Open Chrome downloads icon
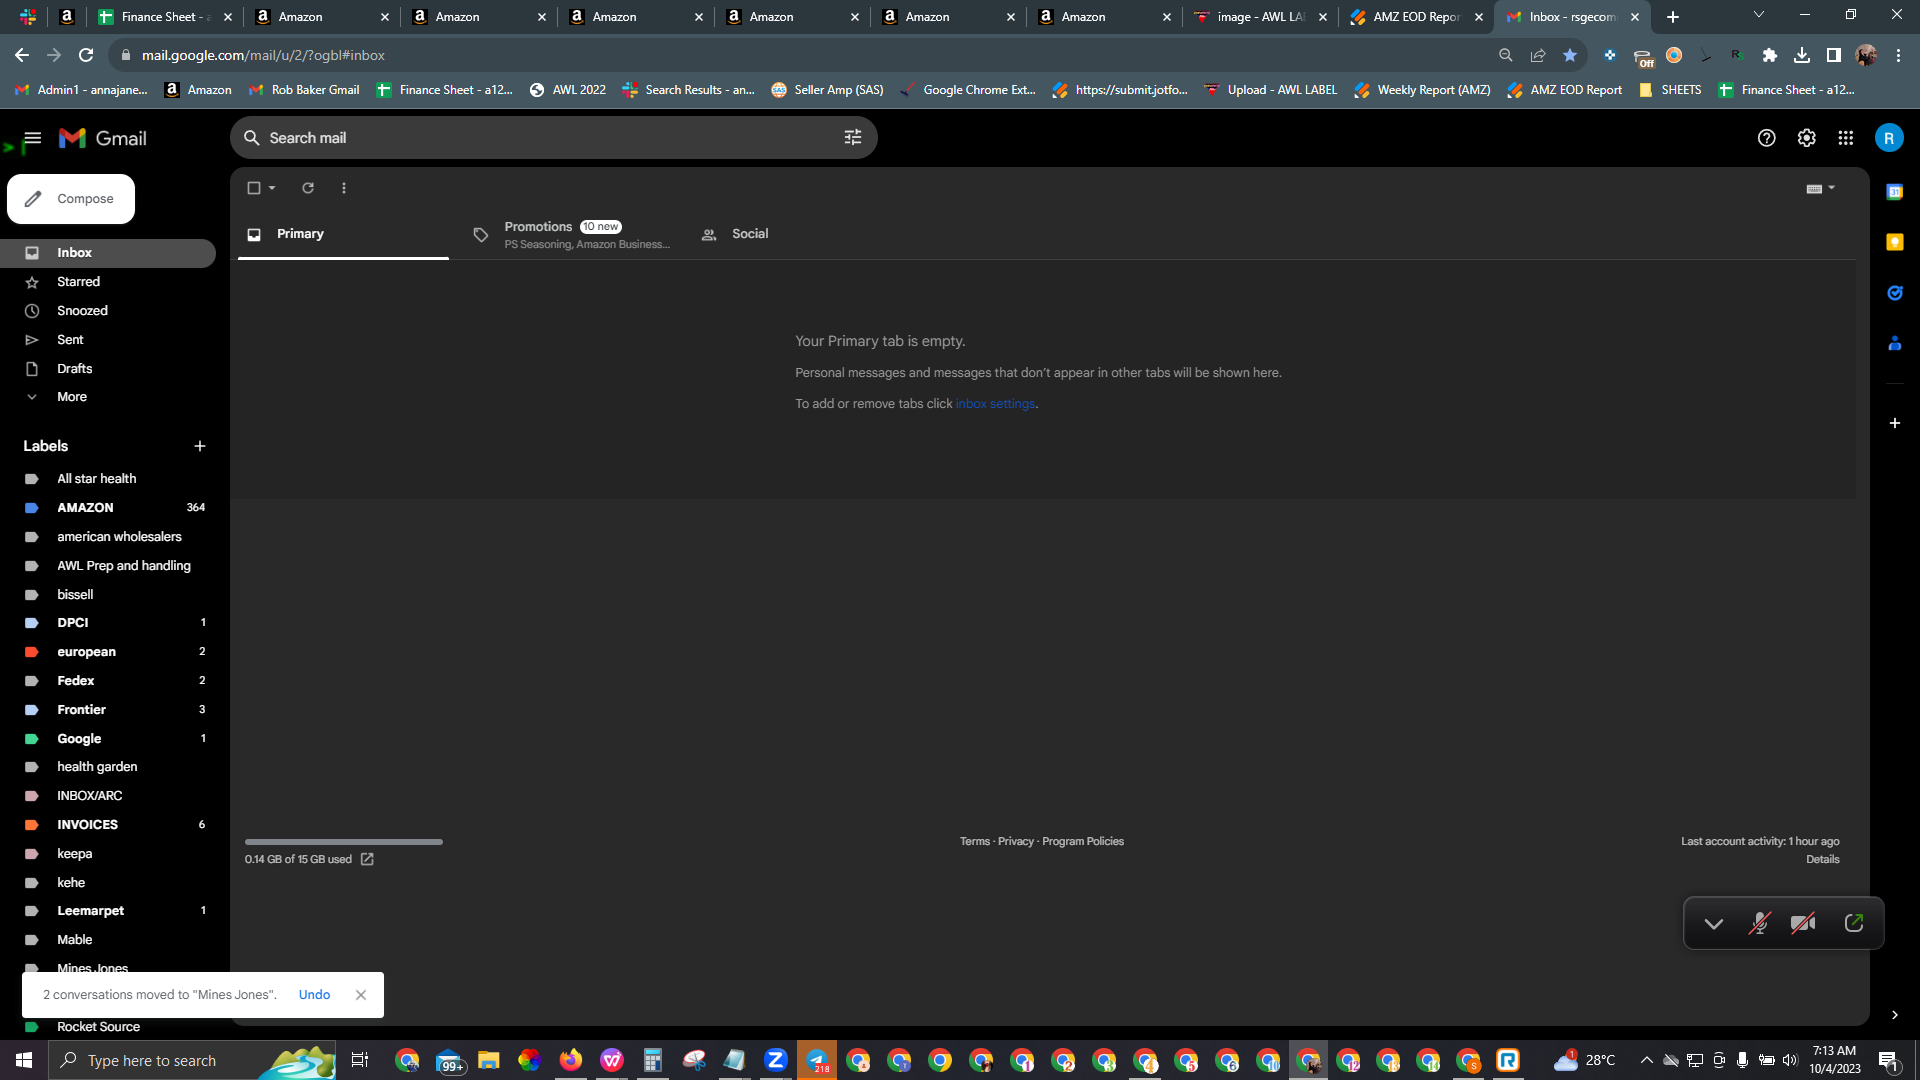 1802,56
